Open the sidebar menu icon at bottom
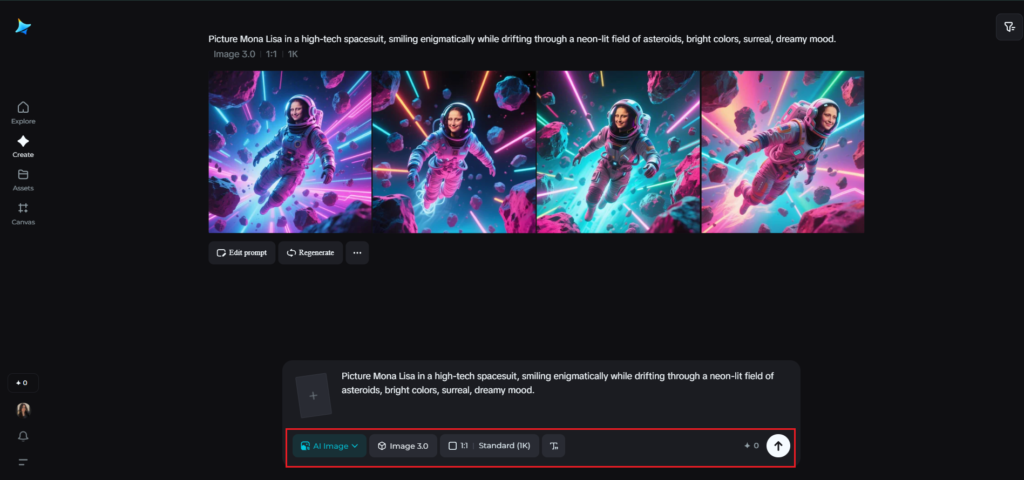 point(23,462)
